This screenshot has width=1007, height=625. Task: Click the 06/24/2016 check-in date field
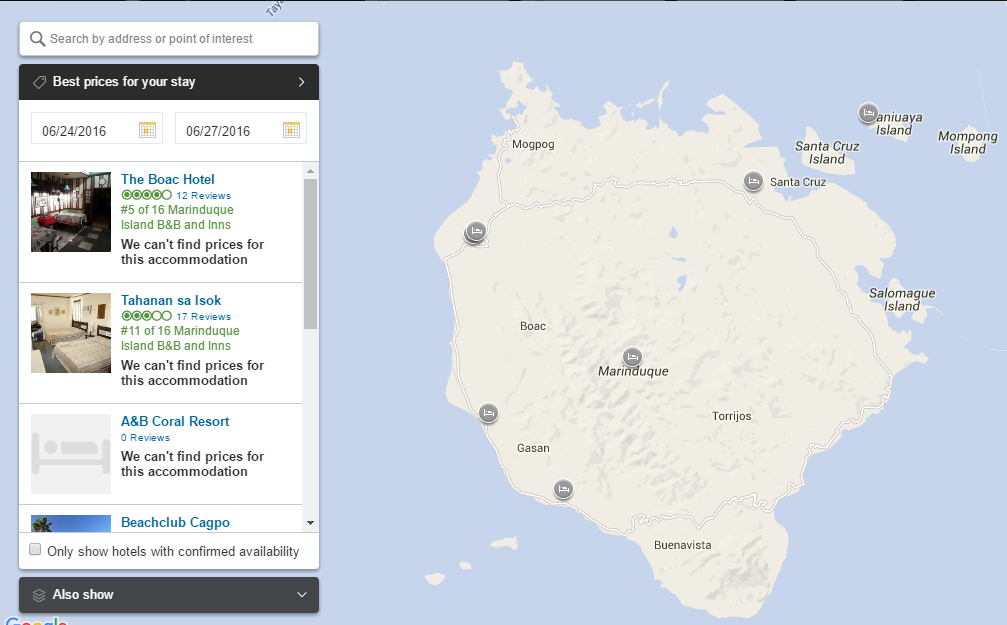85,130
